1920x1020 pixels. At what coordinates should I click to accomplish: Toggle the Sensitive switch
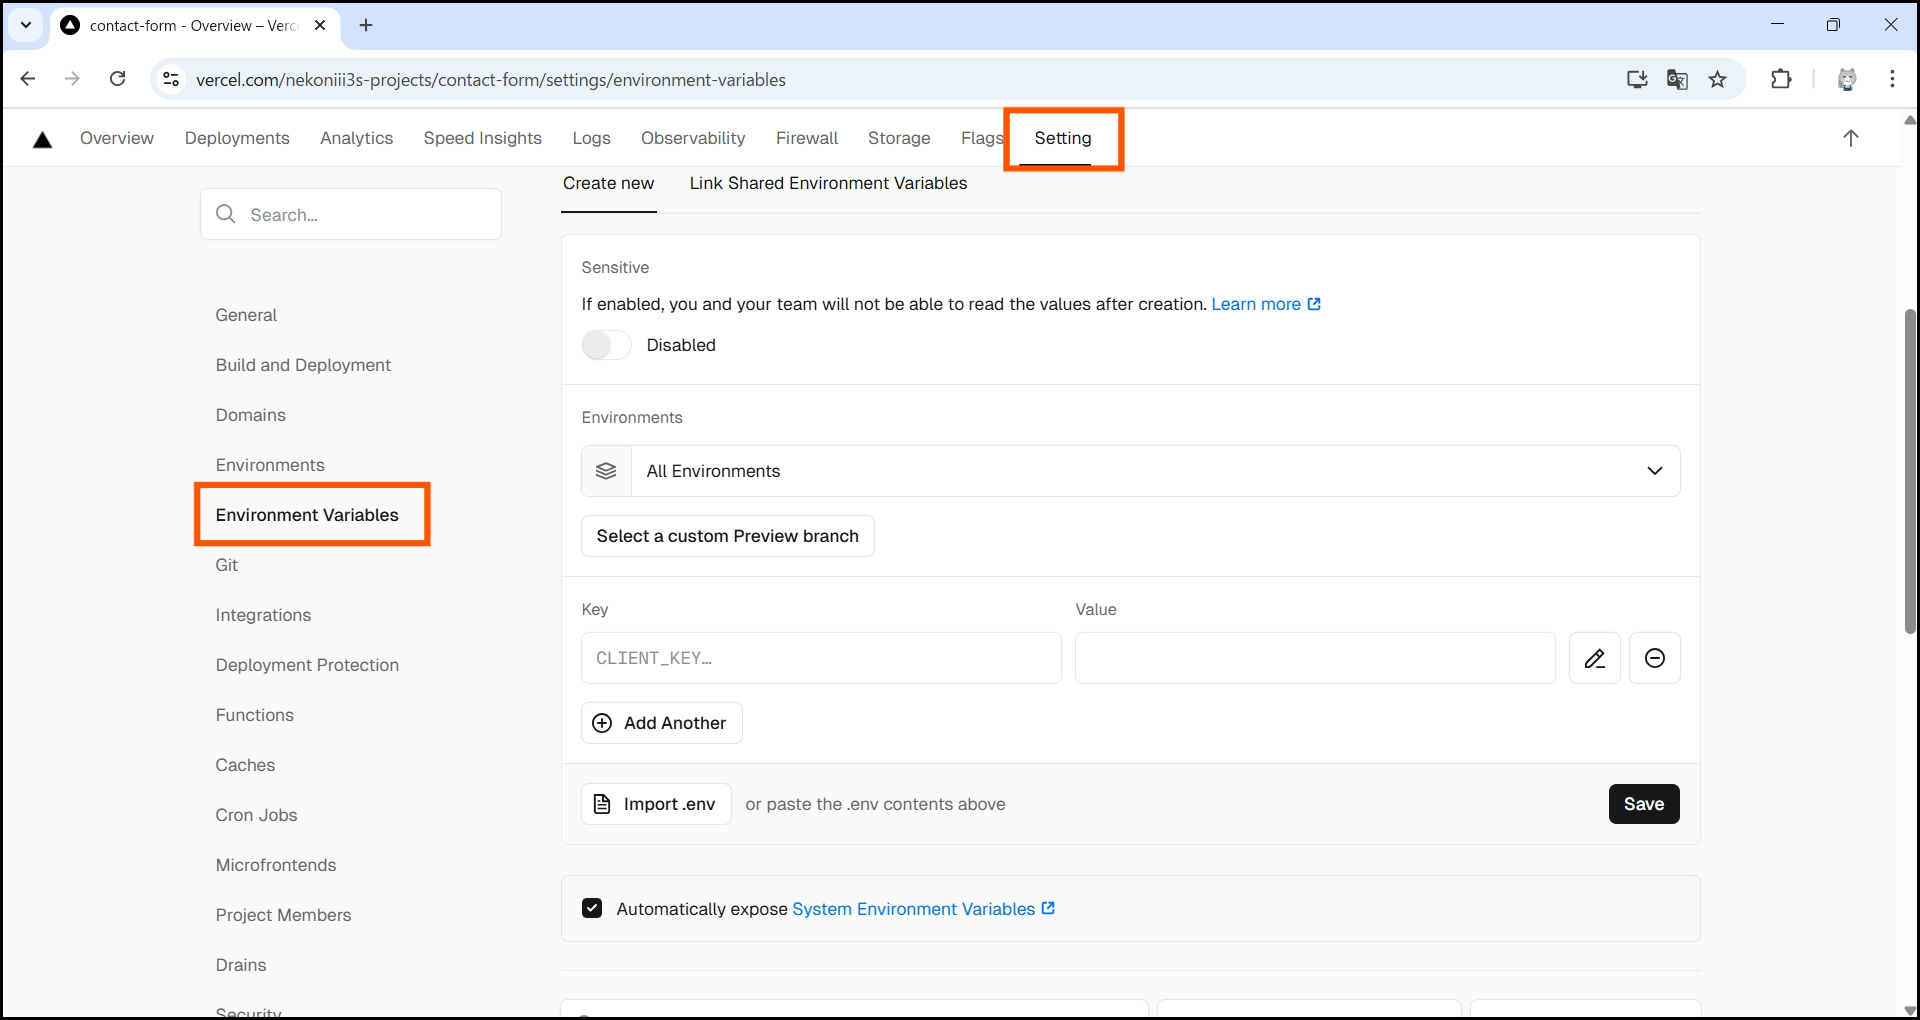point(606,345)
